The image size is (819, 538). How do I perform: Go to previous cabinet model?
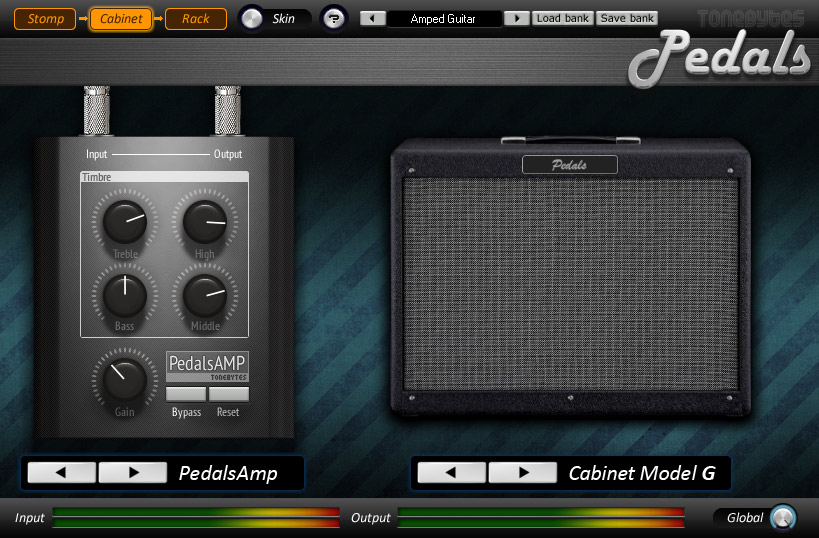pos(451,473)
